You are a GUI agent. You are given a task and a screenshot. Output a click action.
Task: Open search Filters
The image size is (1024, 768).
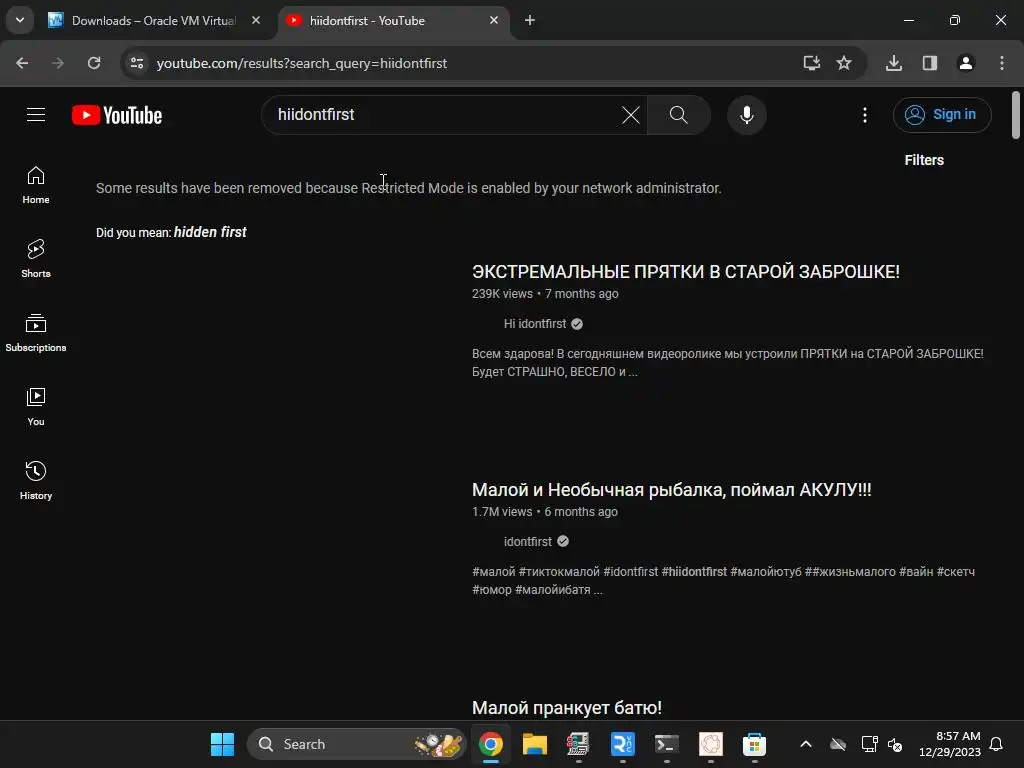(924, 160)
